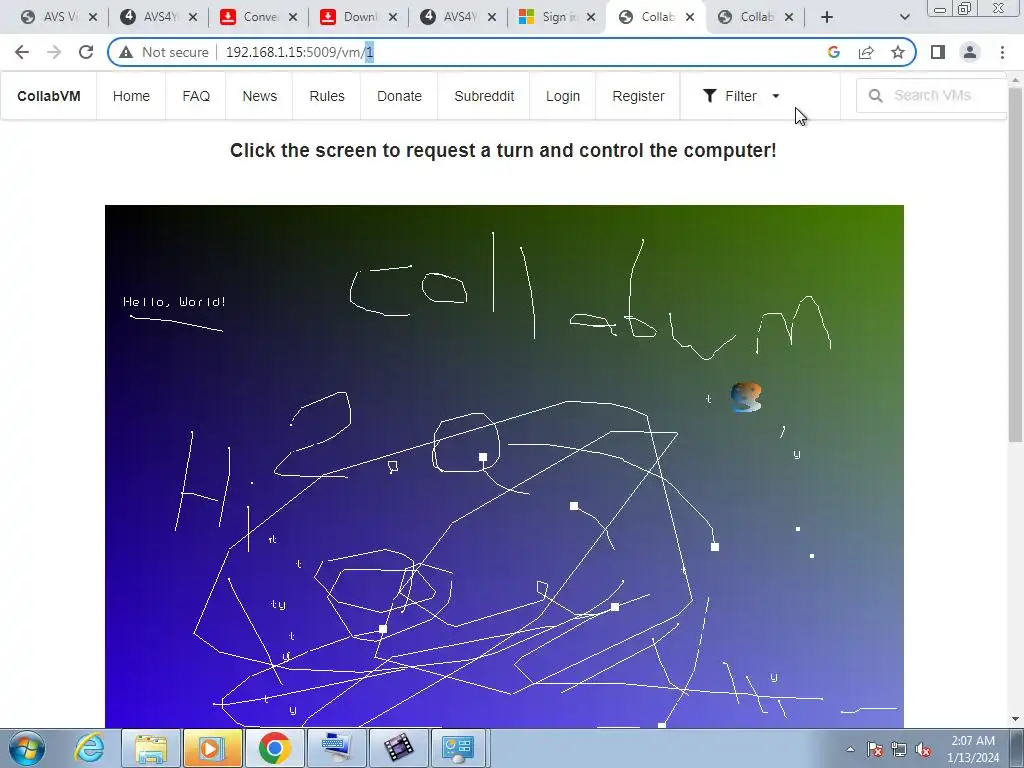Screen dimensions: 1024x768
Task: Click the scrollbar down arrow
Action: click(1015, 719)
